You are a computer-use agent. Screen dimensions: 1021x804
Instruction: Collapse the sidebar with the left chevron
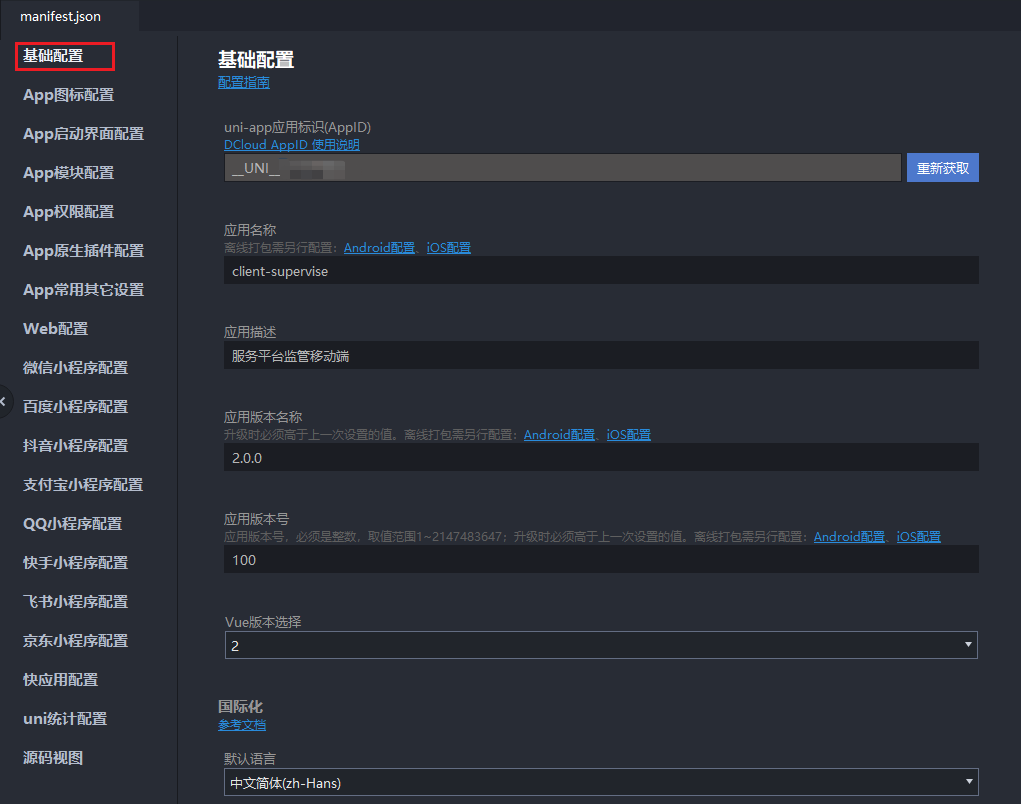(3, 401)
